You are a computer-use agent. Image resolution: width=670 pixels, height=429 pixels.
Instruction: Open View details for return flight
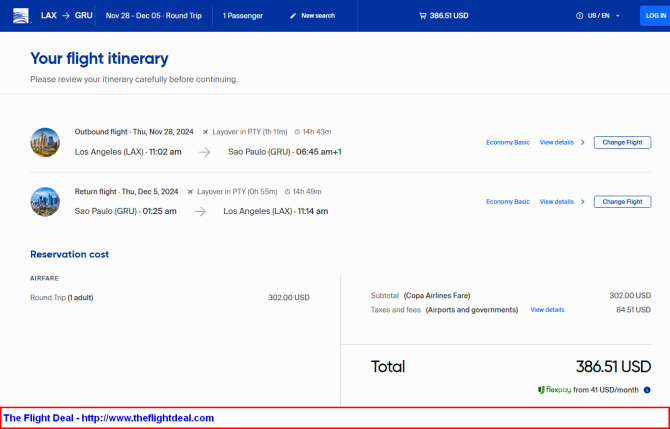coord(556,202)
